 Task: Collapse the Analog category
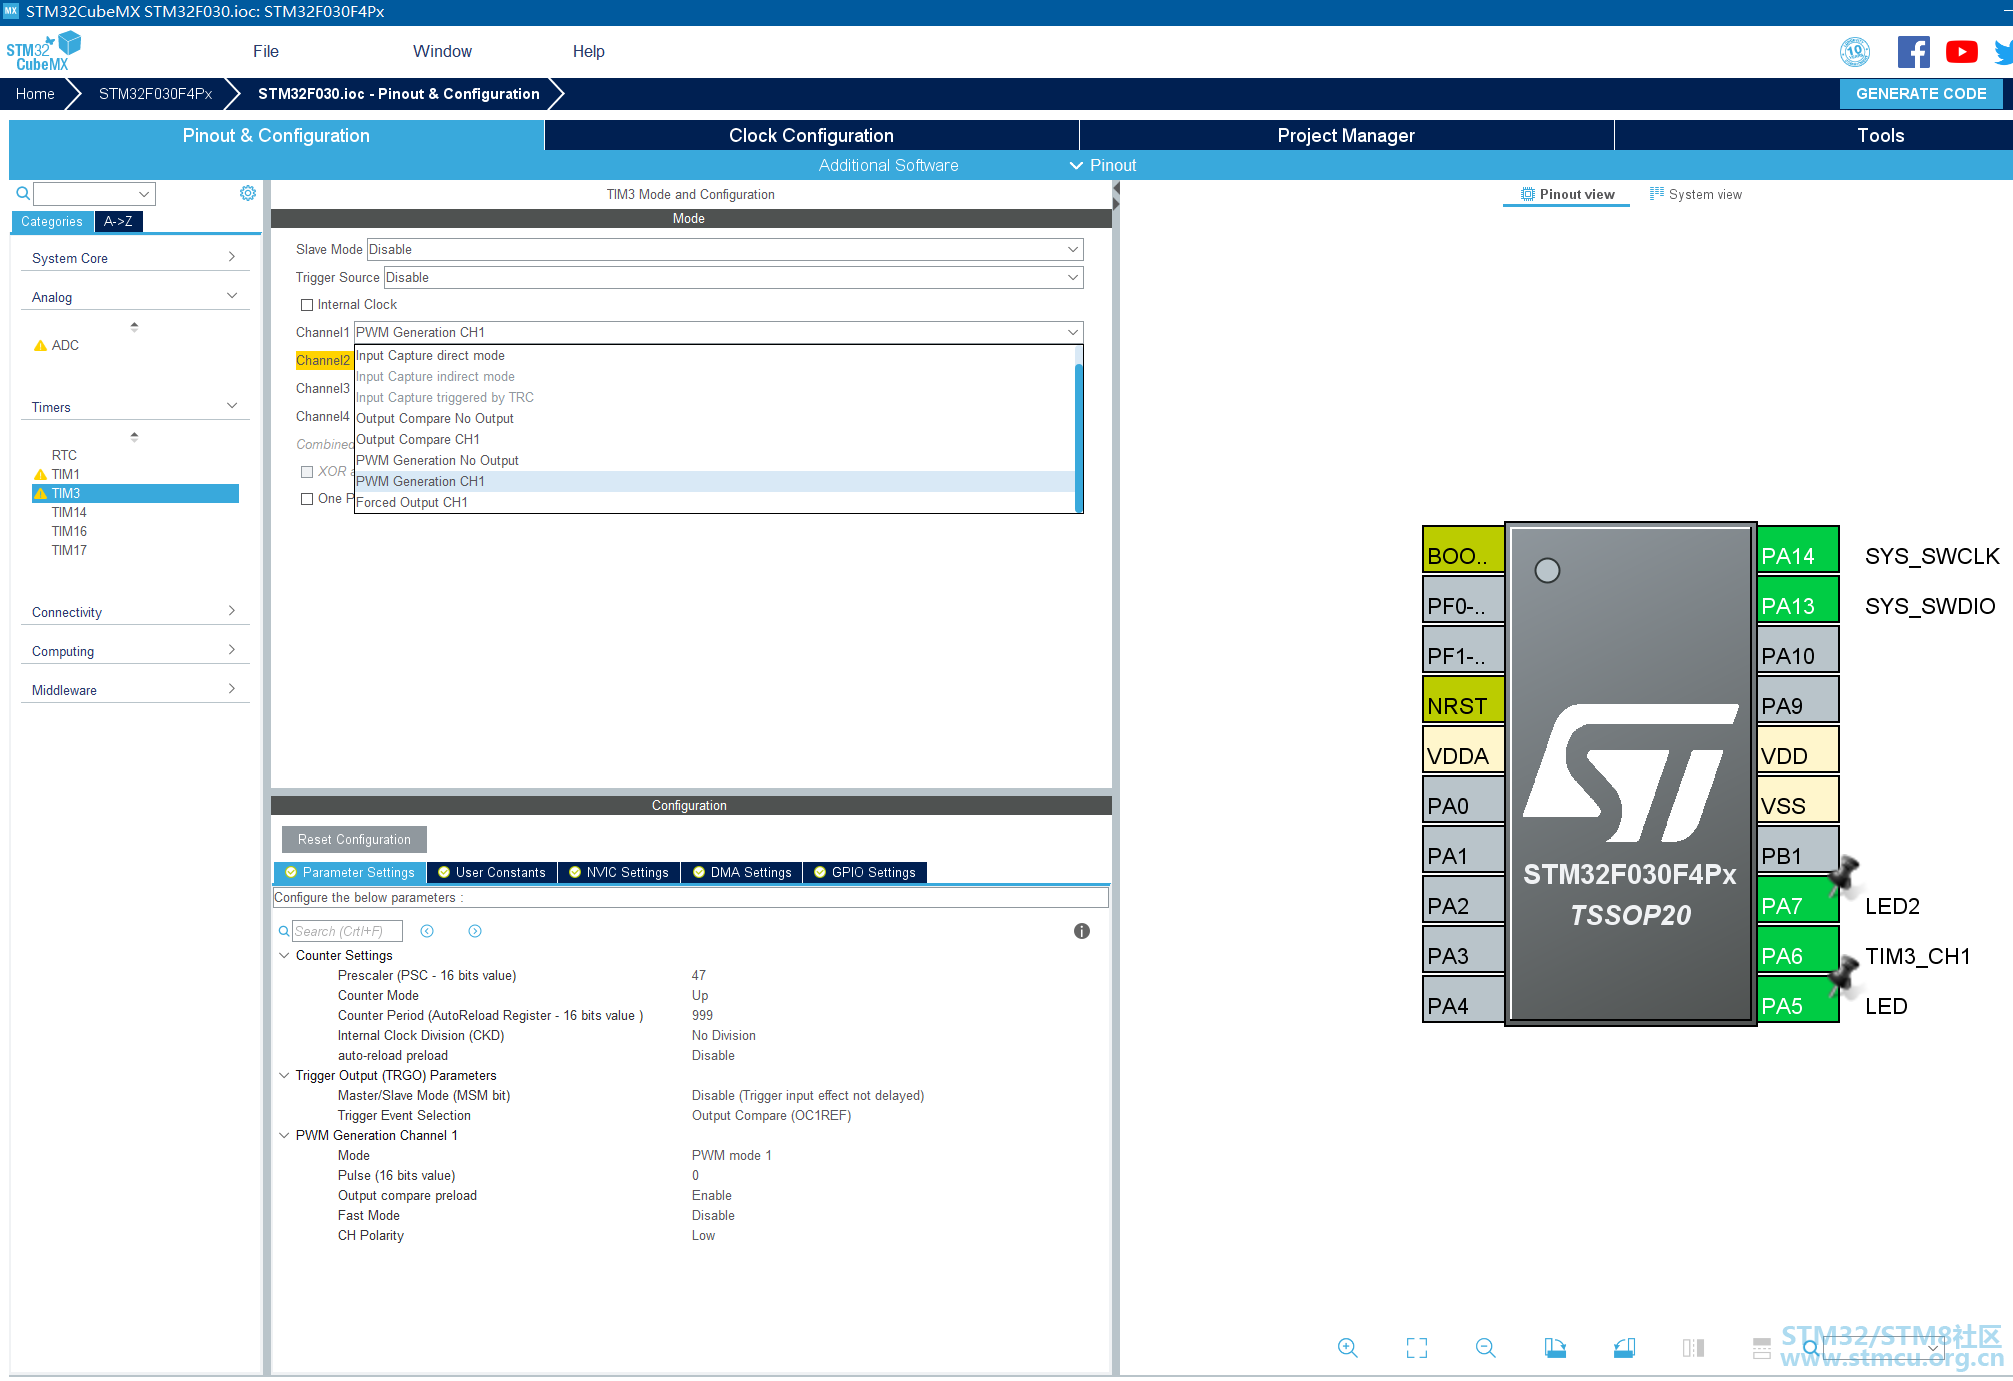click(135, 297)
